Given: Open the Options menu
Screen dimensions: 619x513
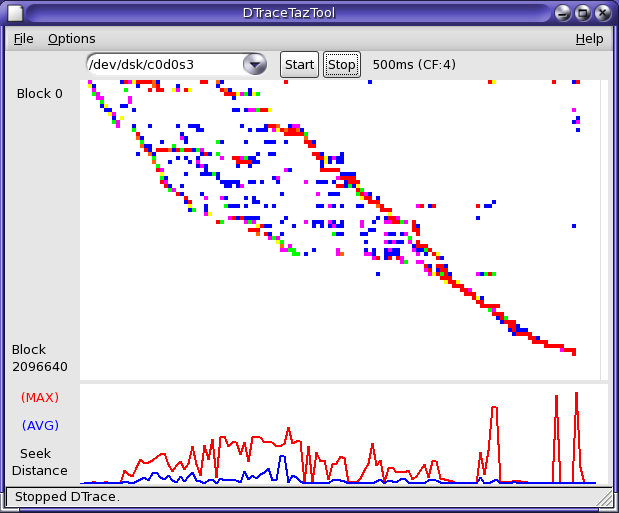Looking at the screenshot, I should (x=71, y=39).
